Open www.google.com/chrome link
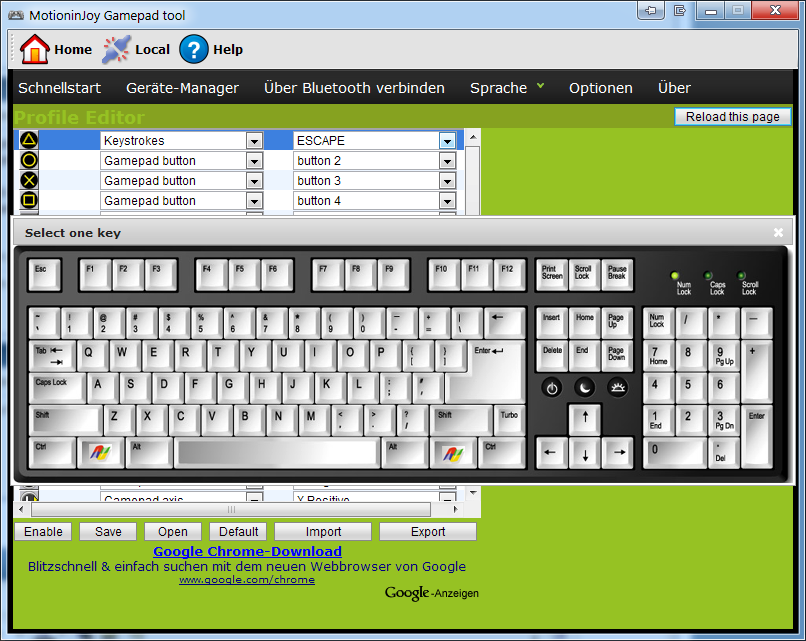Viewport: 806px width, 641px height. [x=247, y=580]
